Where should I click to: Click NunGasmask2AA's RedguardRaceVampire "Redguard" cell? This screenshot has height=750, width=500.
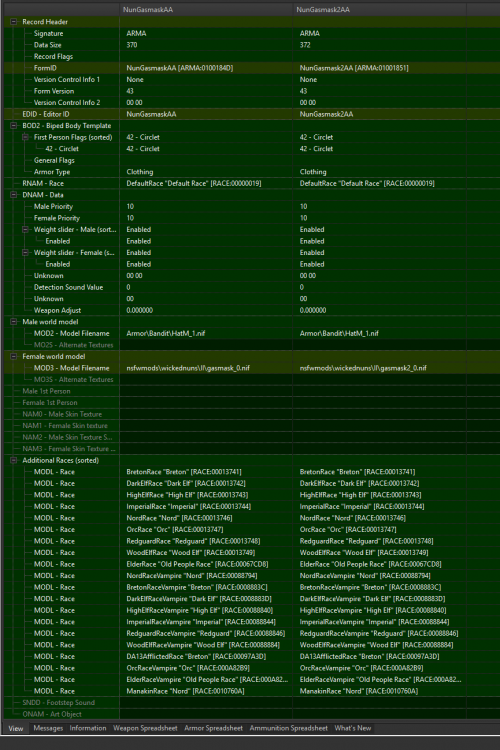point(378,633)
